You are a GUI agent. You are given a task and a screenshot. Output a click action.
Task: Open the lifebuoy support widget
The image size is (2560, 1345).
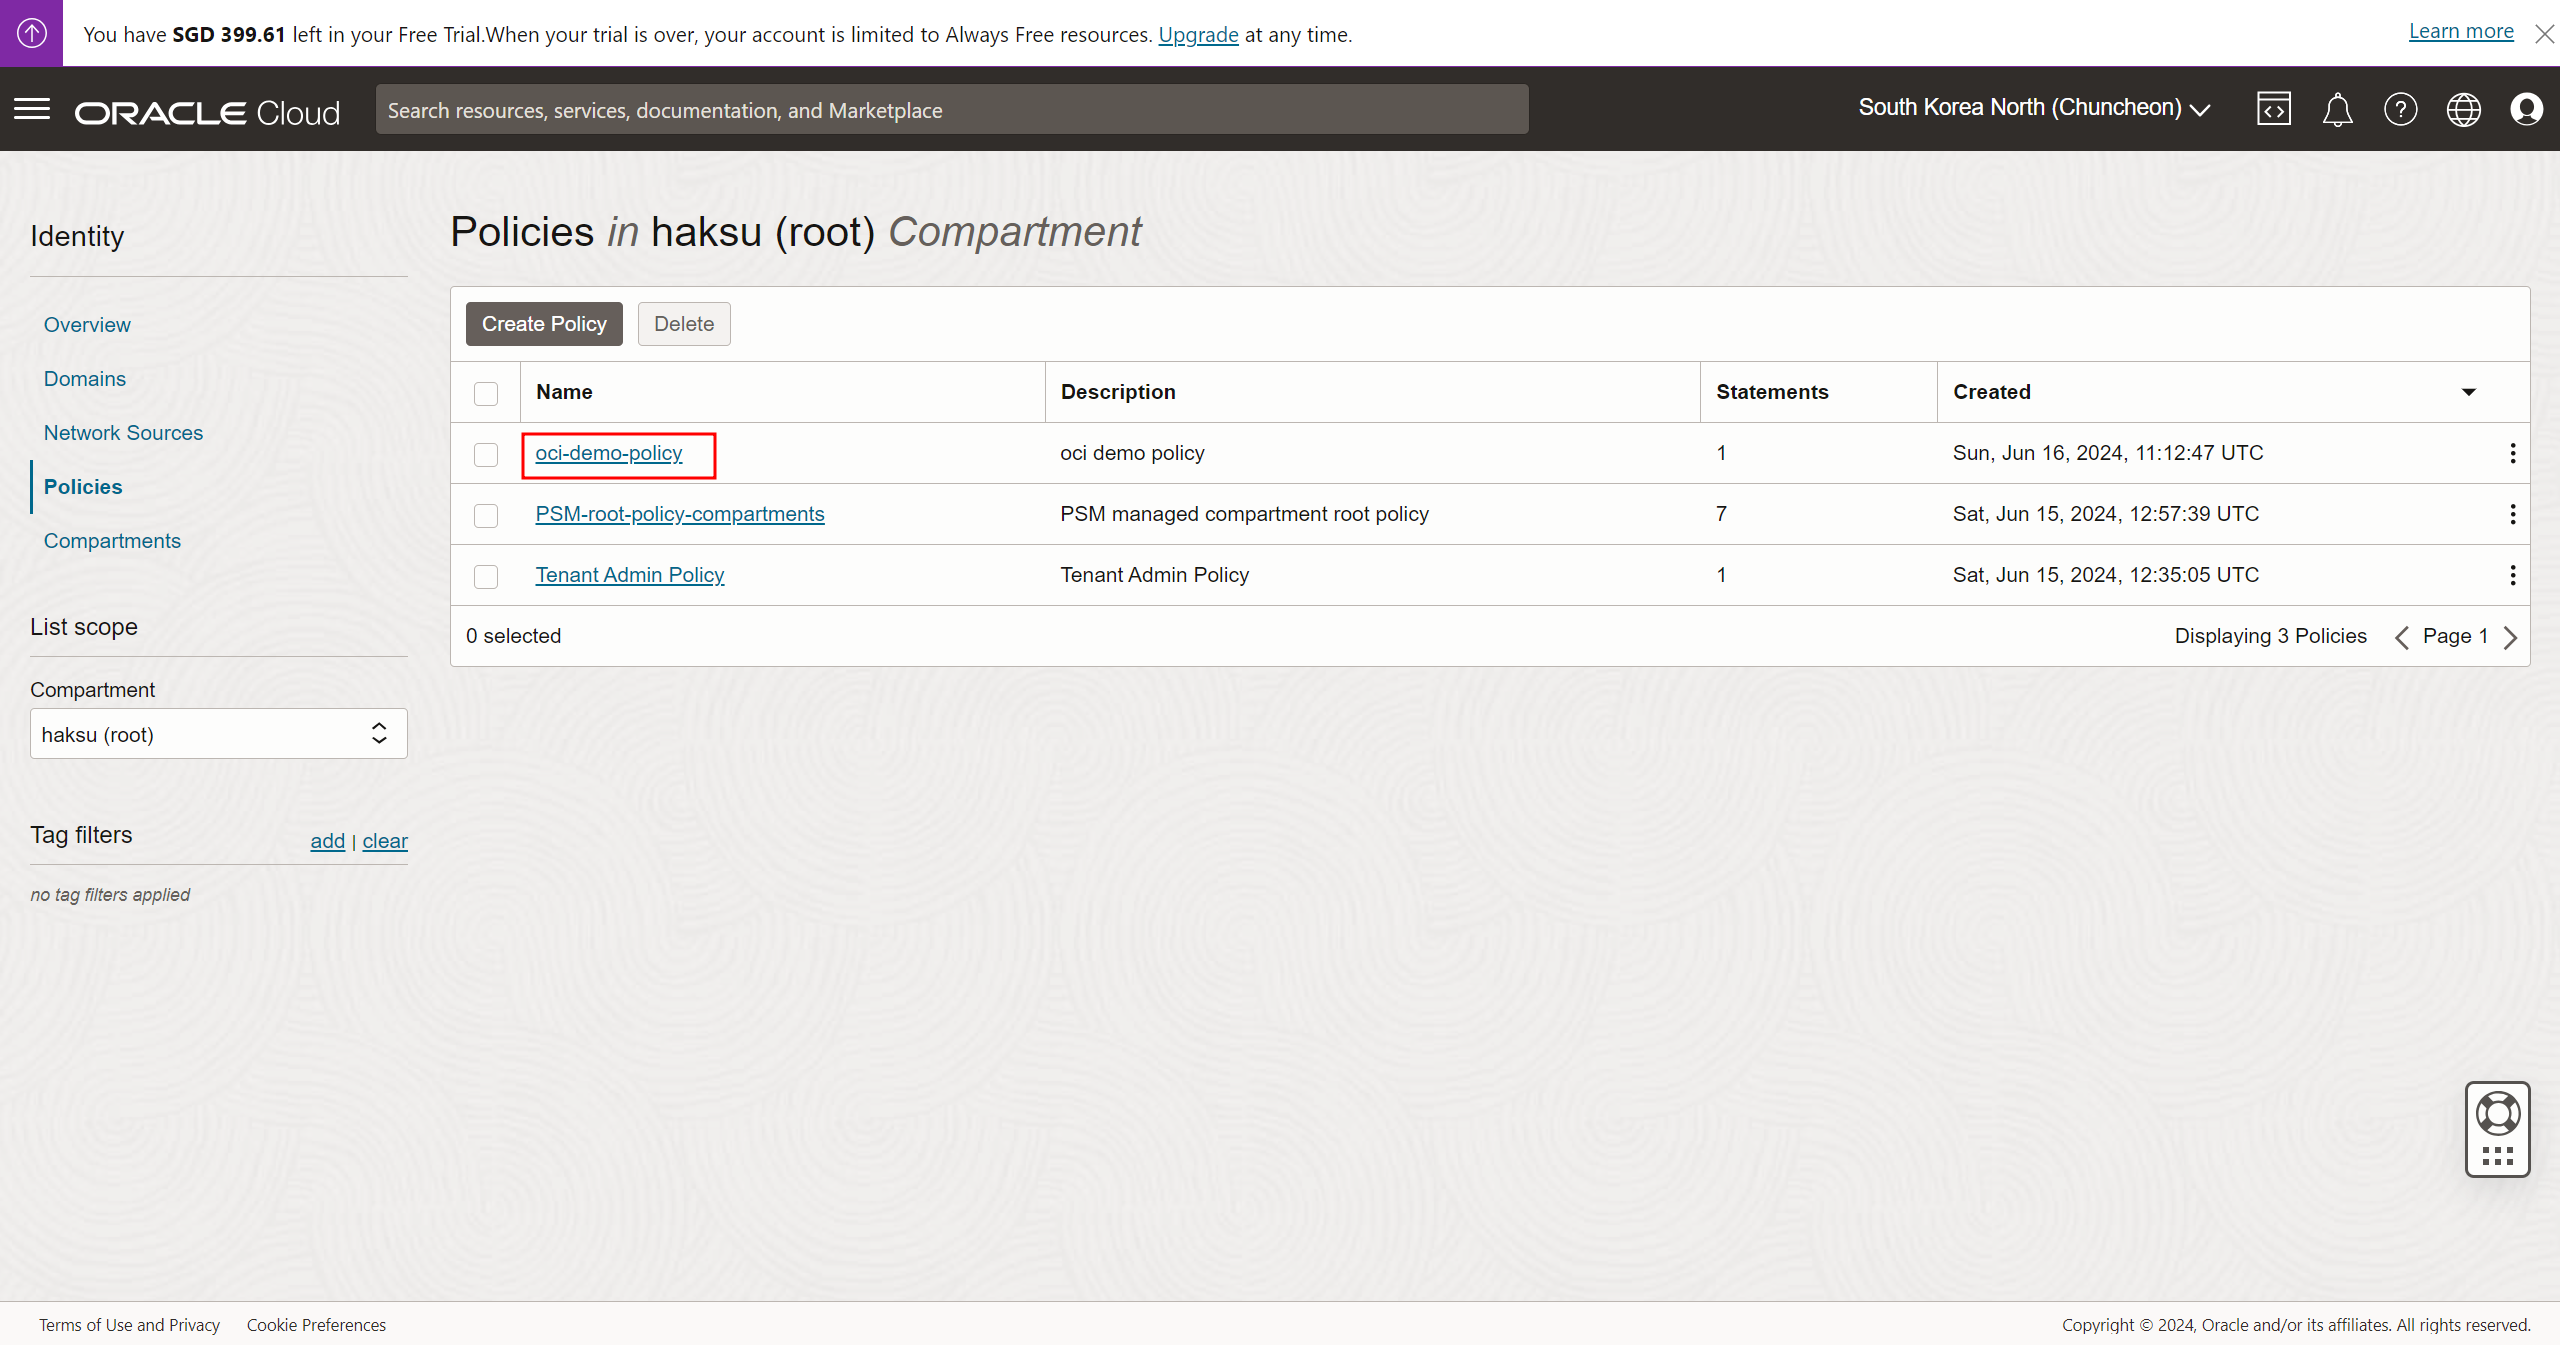coord(2497,1114)
